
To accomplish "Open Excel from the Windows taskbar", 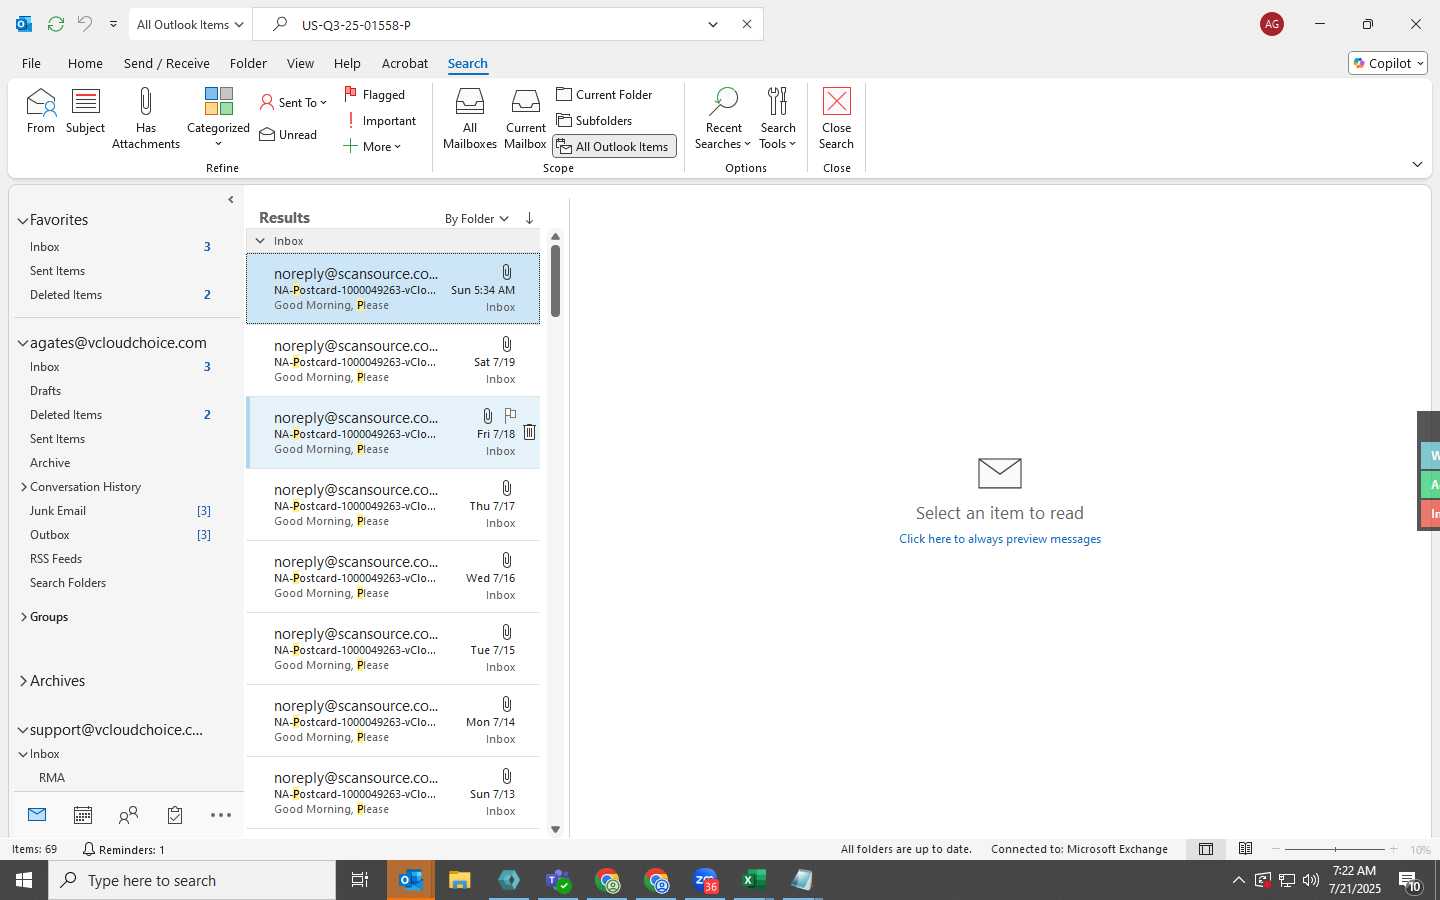I will (754, 880).
